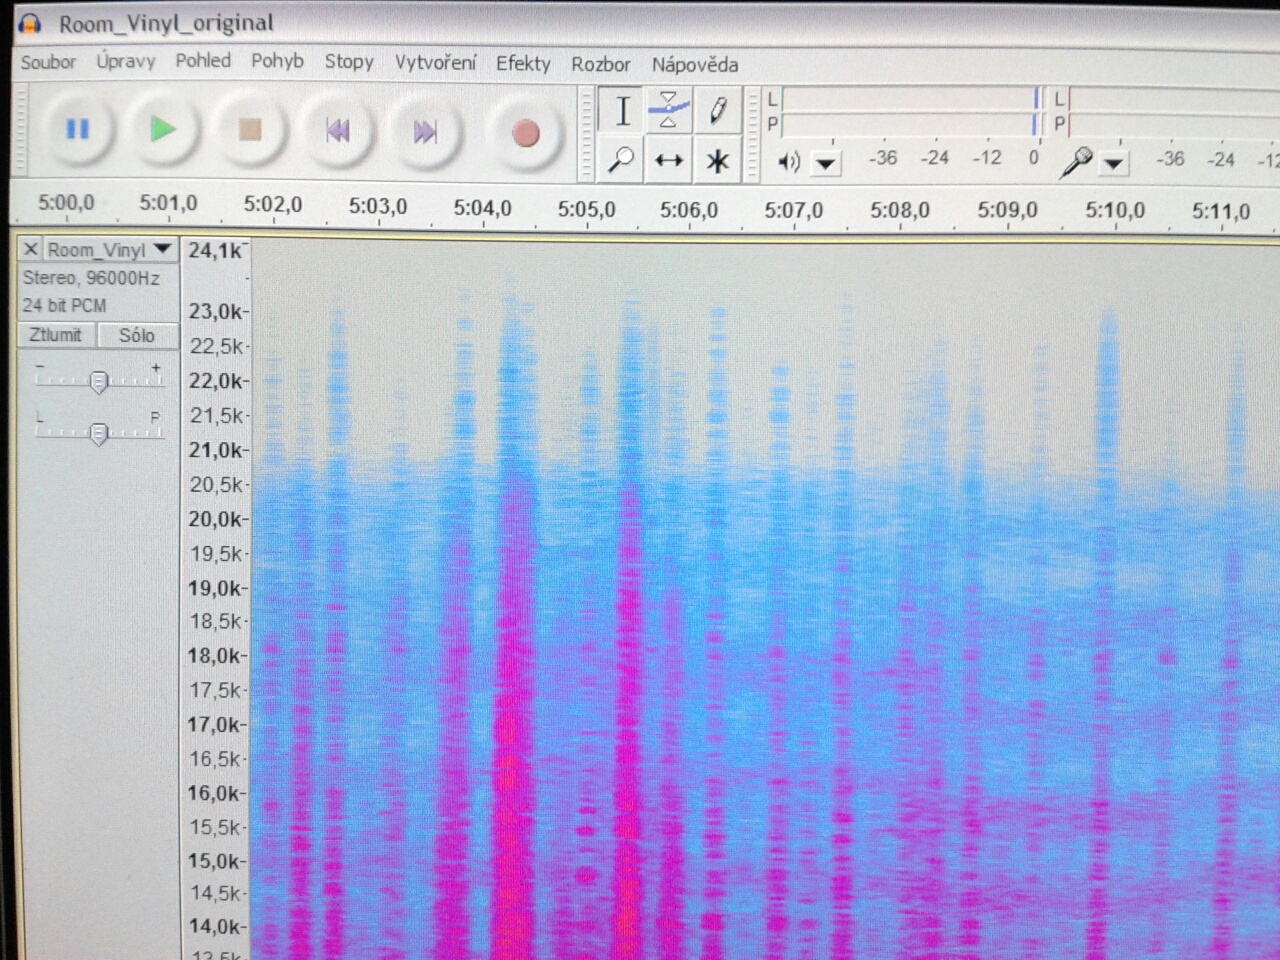Click the 'Stereo, 96000Hz' track info text
Screen dimensions: 1280x960
click(x=91, y=278)
